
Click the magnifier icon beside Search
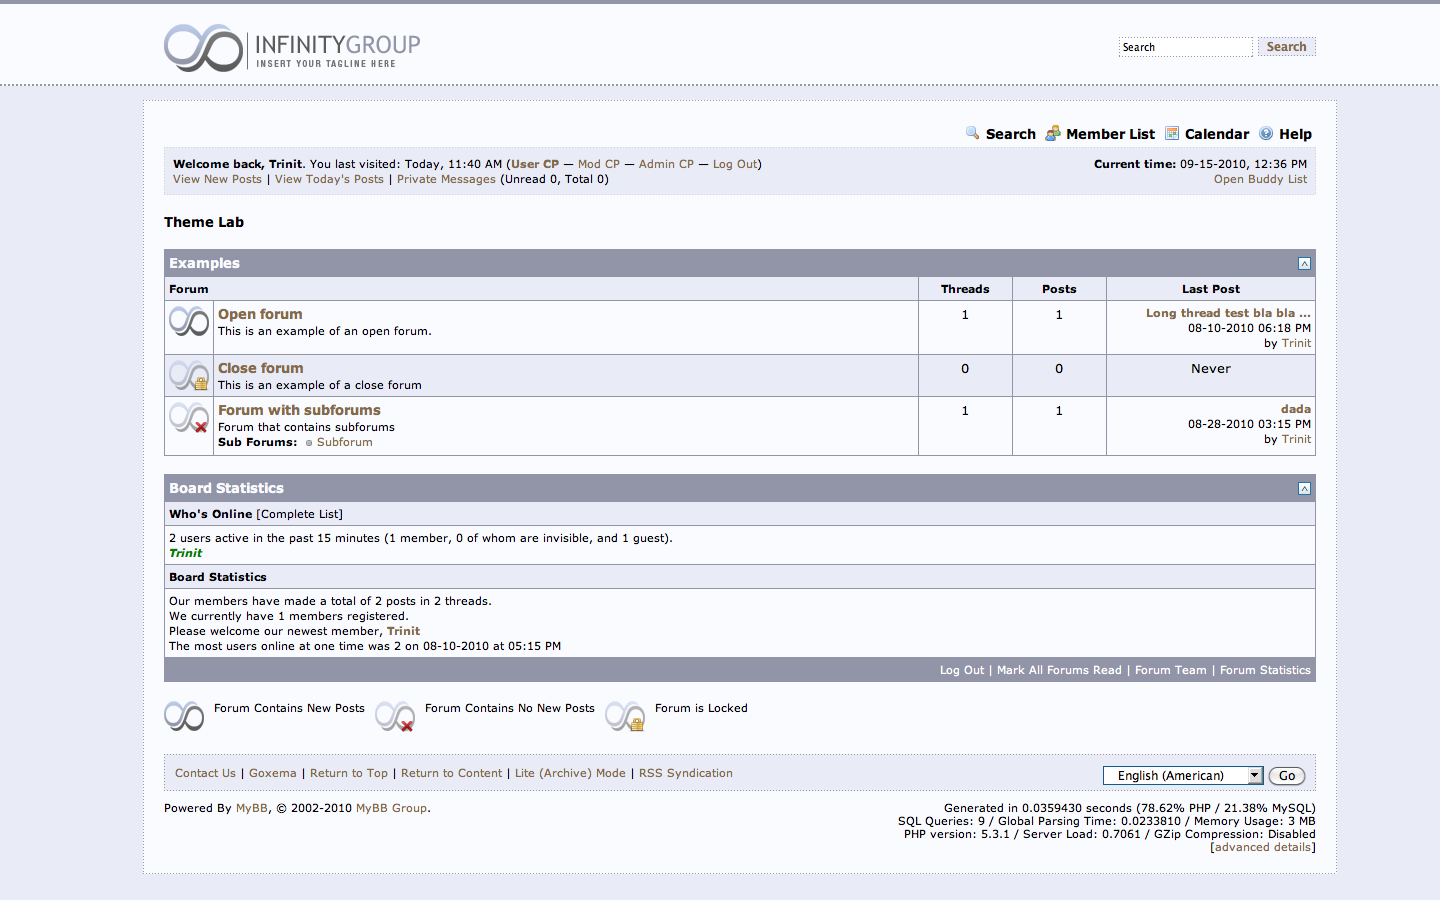(x=972, y=133)
